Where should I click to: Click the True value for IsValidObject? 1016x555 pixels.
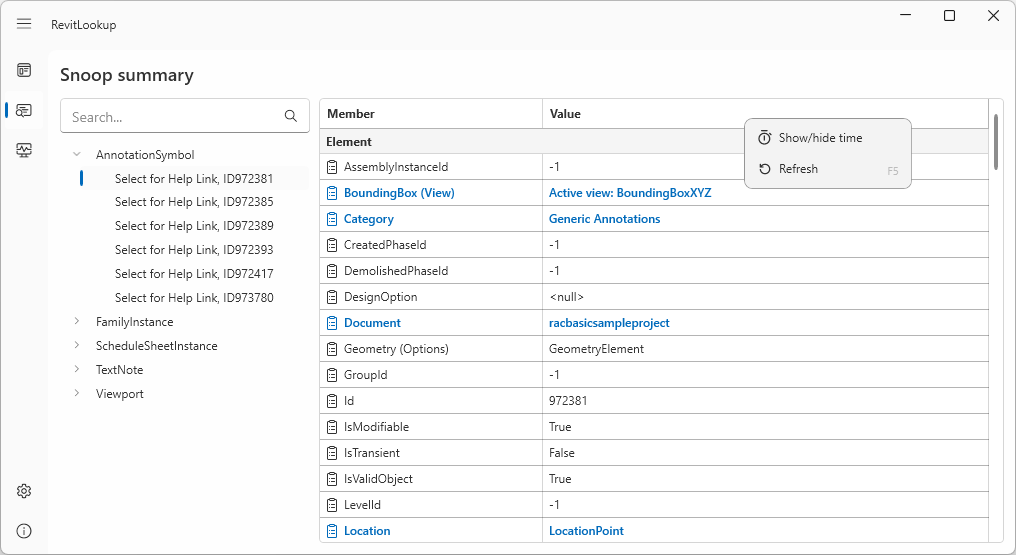[560, 479]
